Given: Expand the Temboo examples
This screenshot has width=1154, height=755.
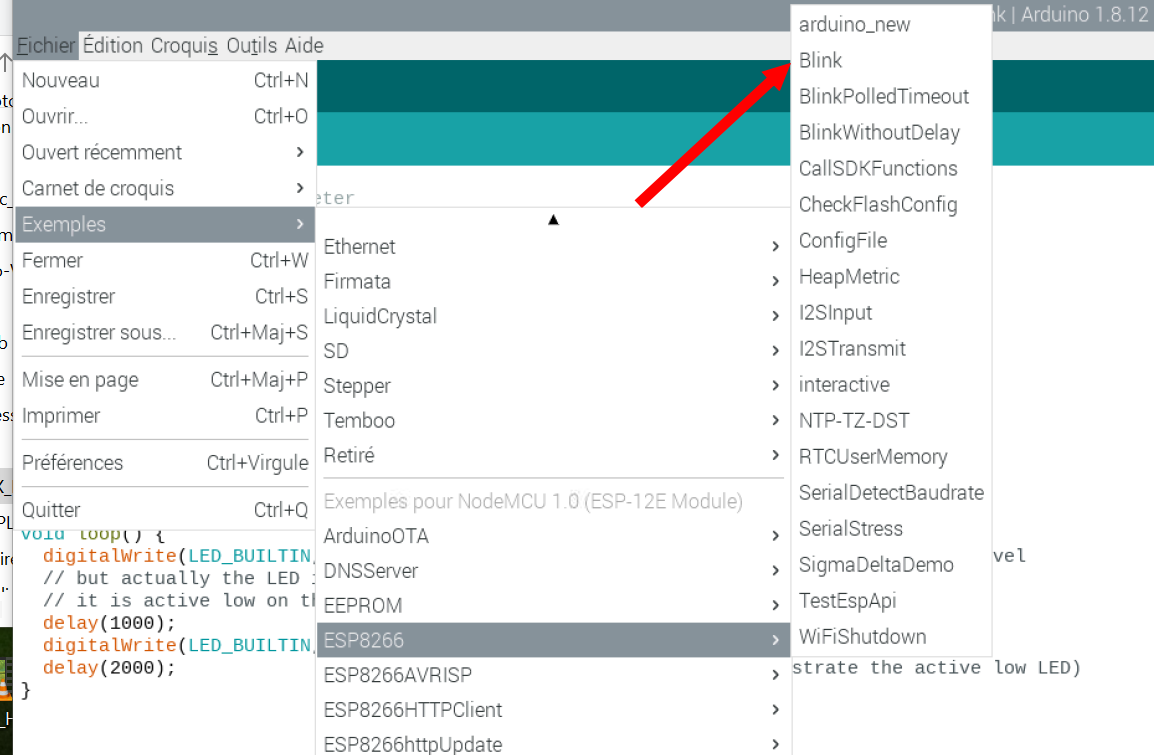Looking at the screenshot, I should 553,420.
